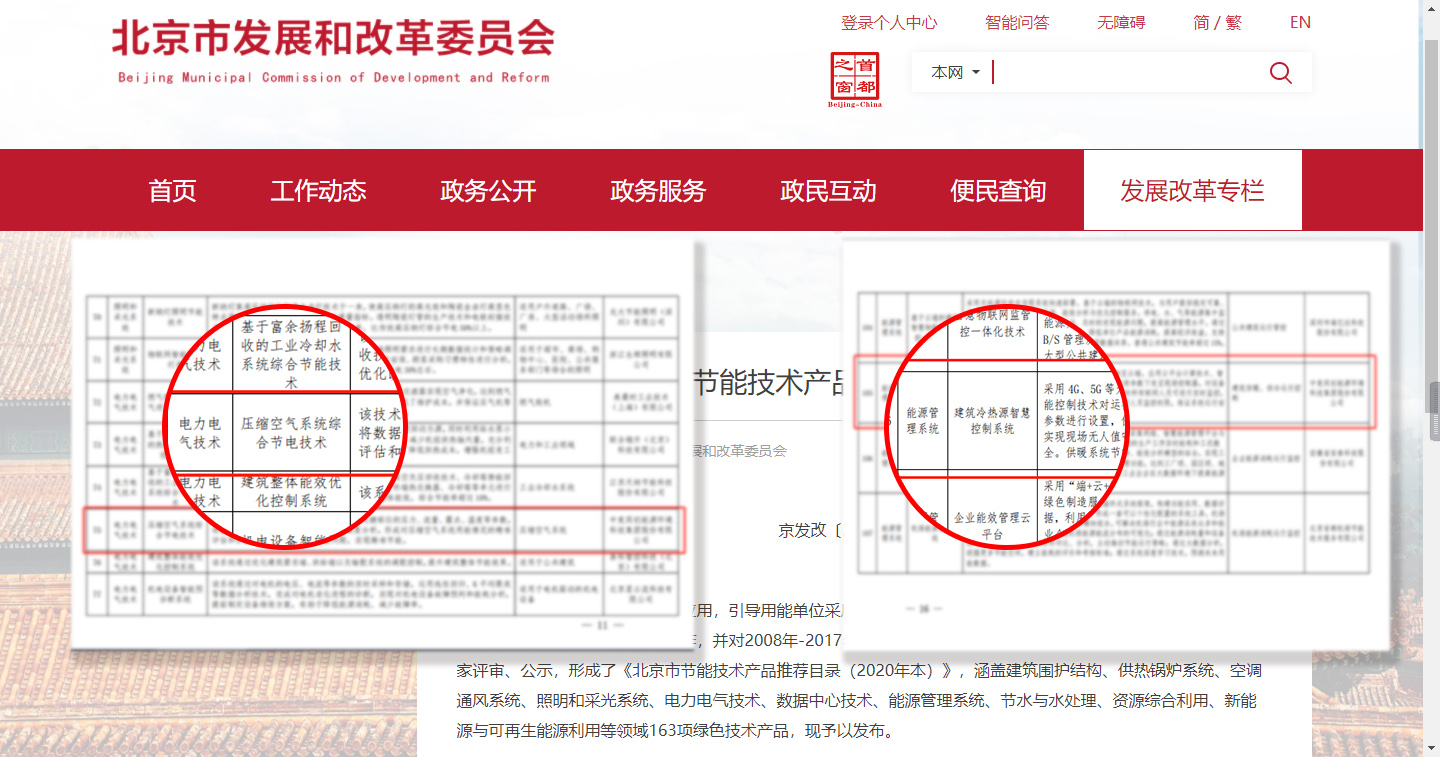Open 工作动态 navigation item
This screenshot has width=1440, height=757.
pyautogui.click(x=318, y=191)
